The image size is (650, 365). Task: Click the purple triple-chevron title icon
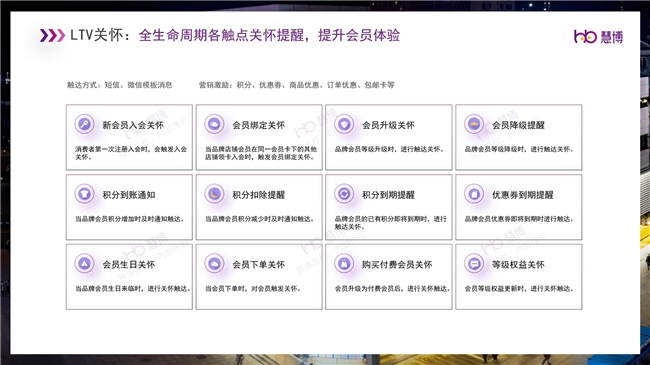pyautogui.click(x=52, y=35)
